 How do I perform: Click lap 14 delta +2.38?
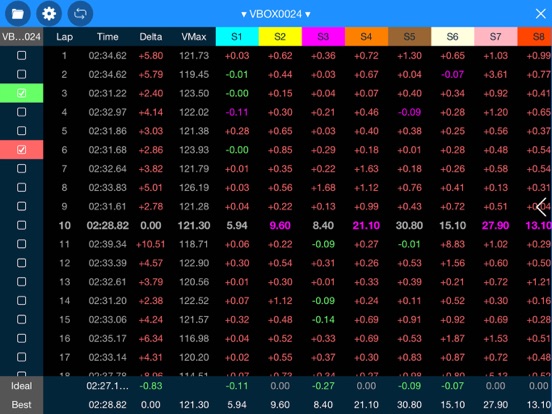point(151,301)
